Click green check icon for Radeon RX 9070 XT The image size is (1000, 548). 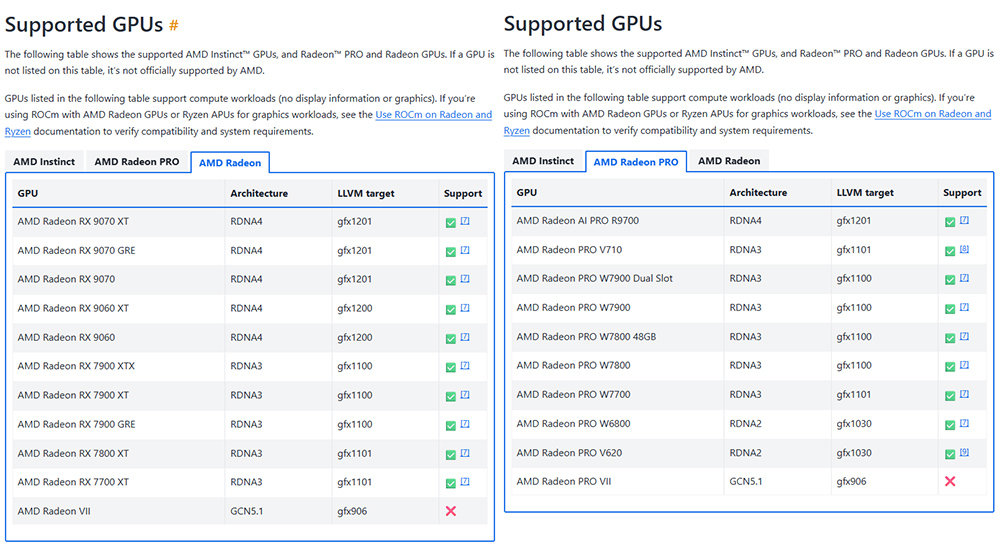tap(450, 222)
